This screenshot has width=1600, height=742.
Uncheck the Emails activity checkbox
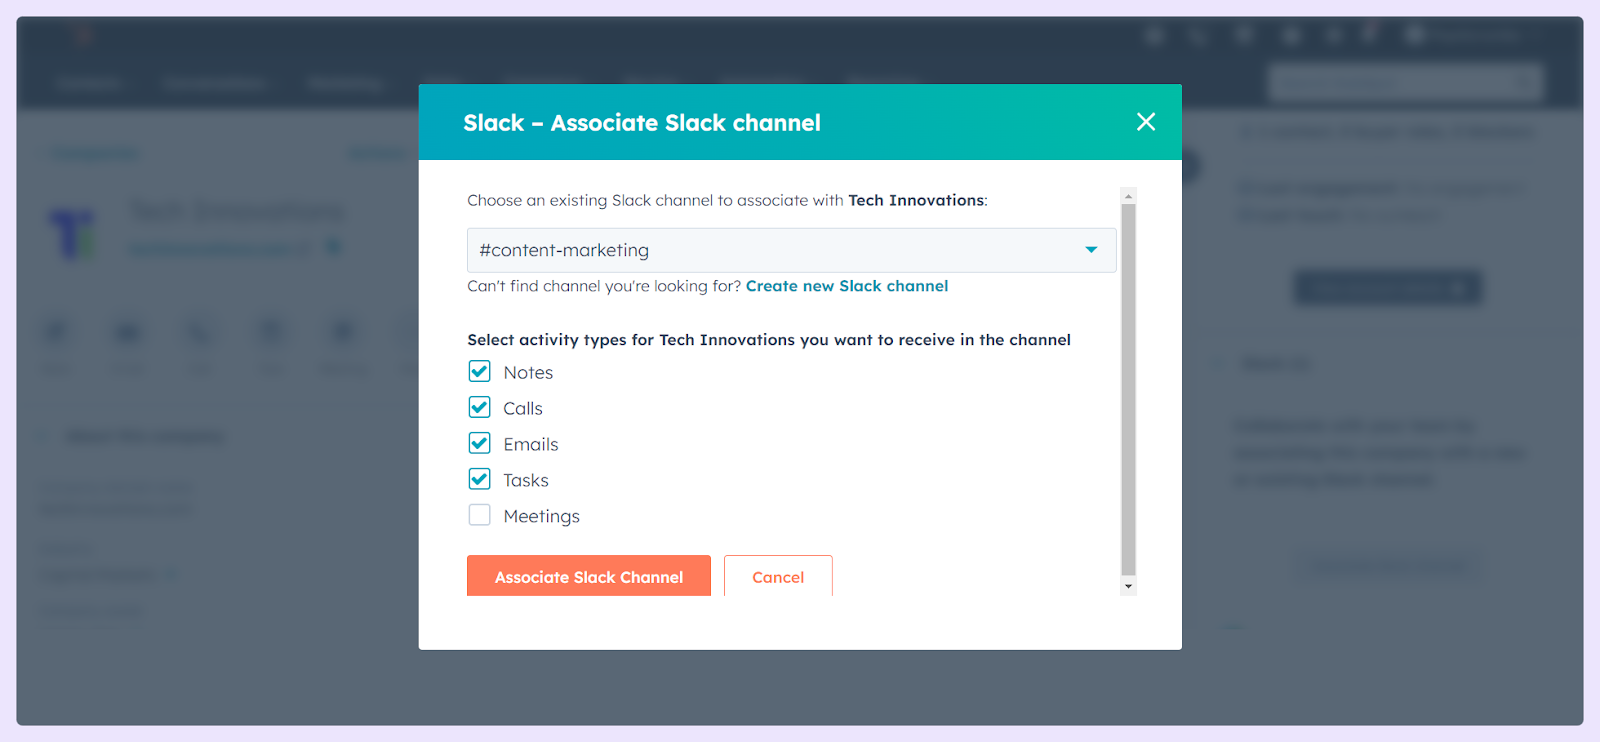(x=480, y=444)
